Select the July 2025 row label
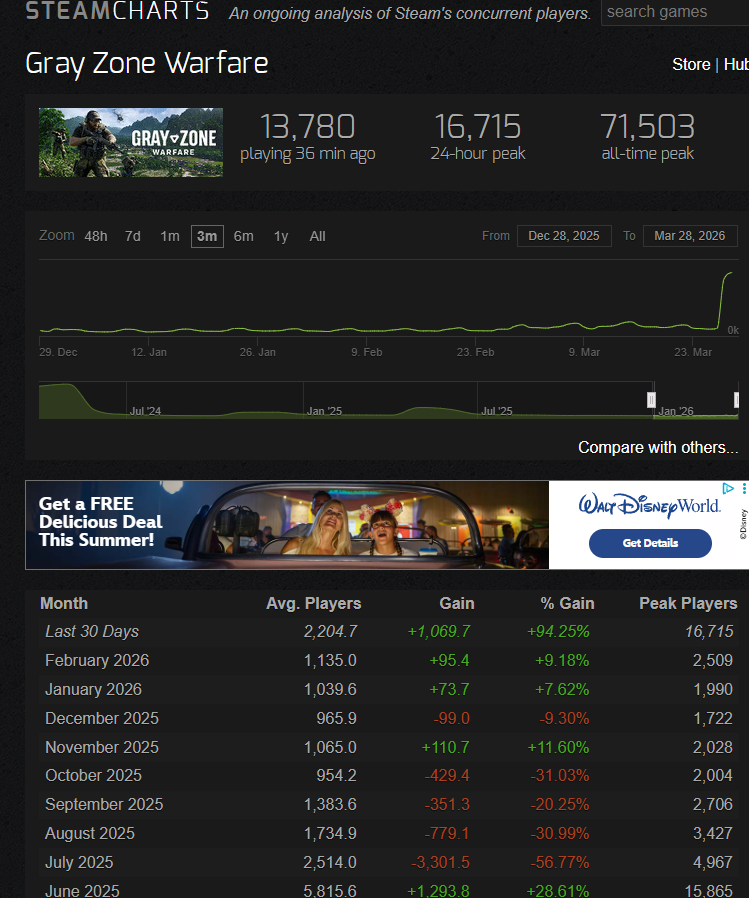Image resolution: width=749 pixels, height=898 pixels. 79,862
